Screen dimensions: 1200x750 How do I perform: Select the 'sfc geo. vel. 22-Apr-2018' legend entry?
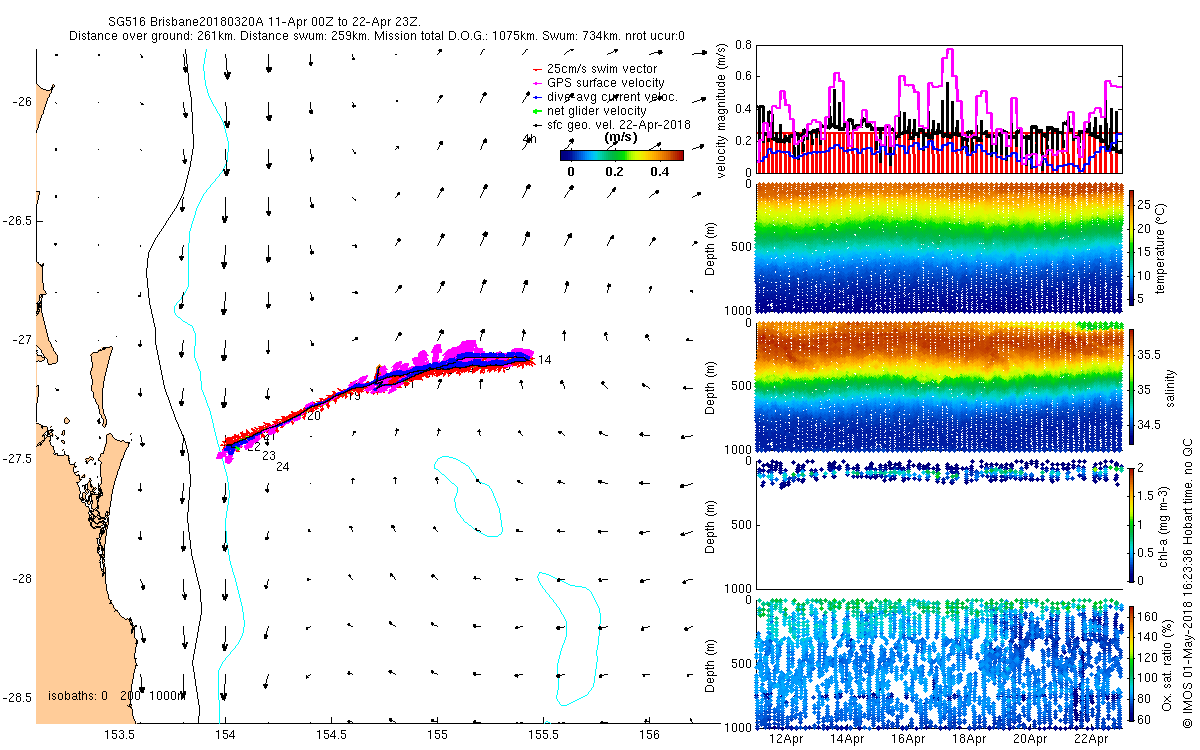tap(612, 124)
